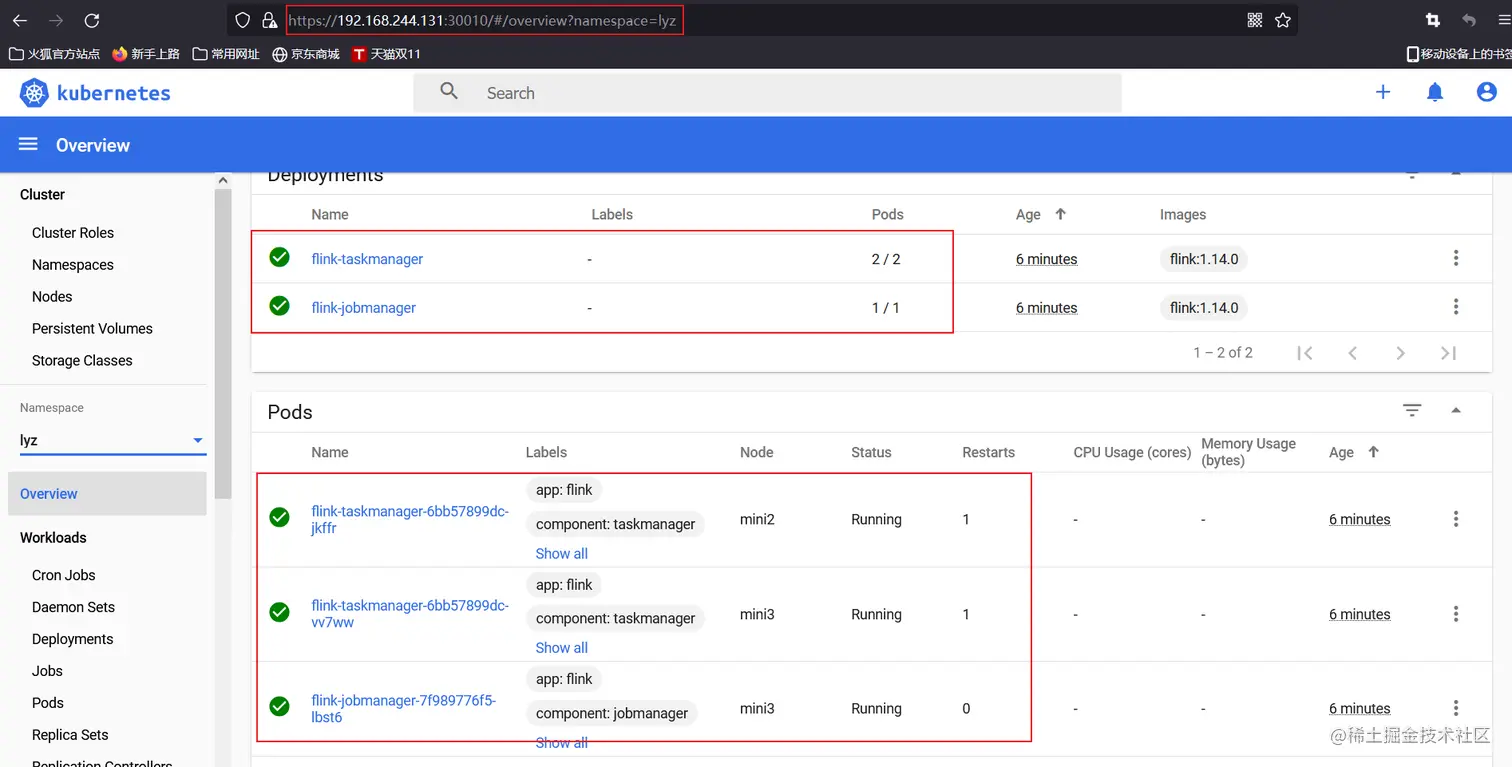This screenshot has height=767, width=1512.
Task: Open Jobs in sidebar
Action: click(47, 671)
